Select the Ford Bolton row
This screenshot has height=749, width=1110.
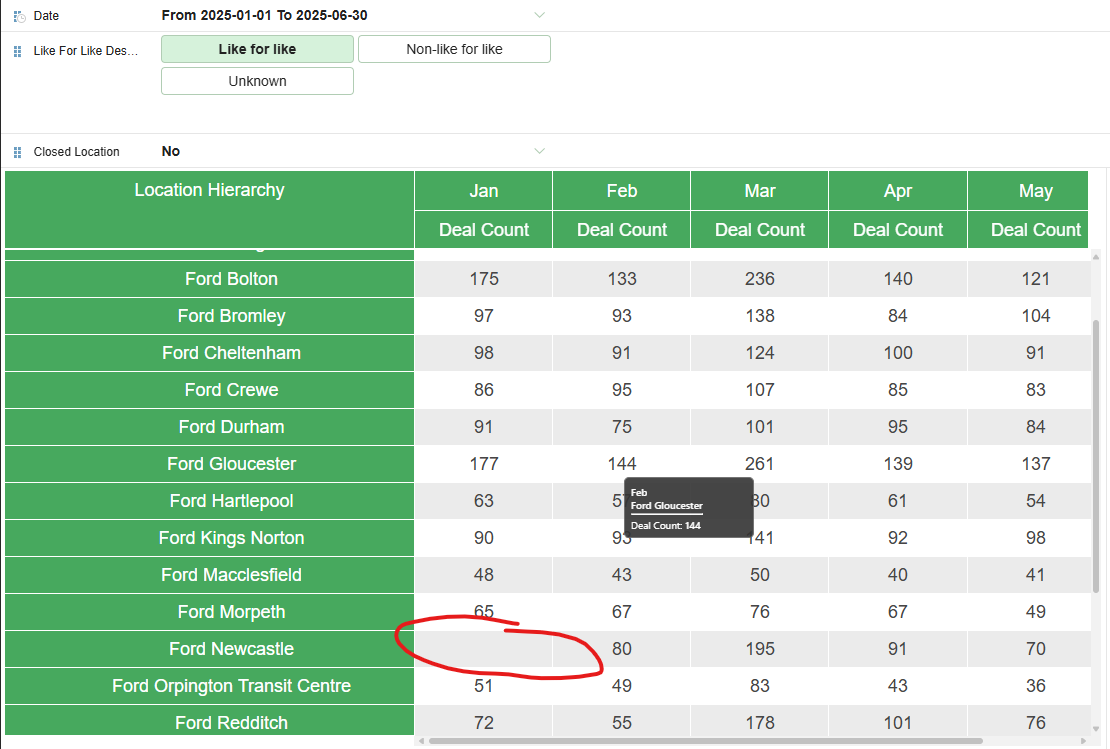(x=210, y=279)
